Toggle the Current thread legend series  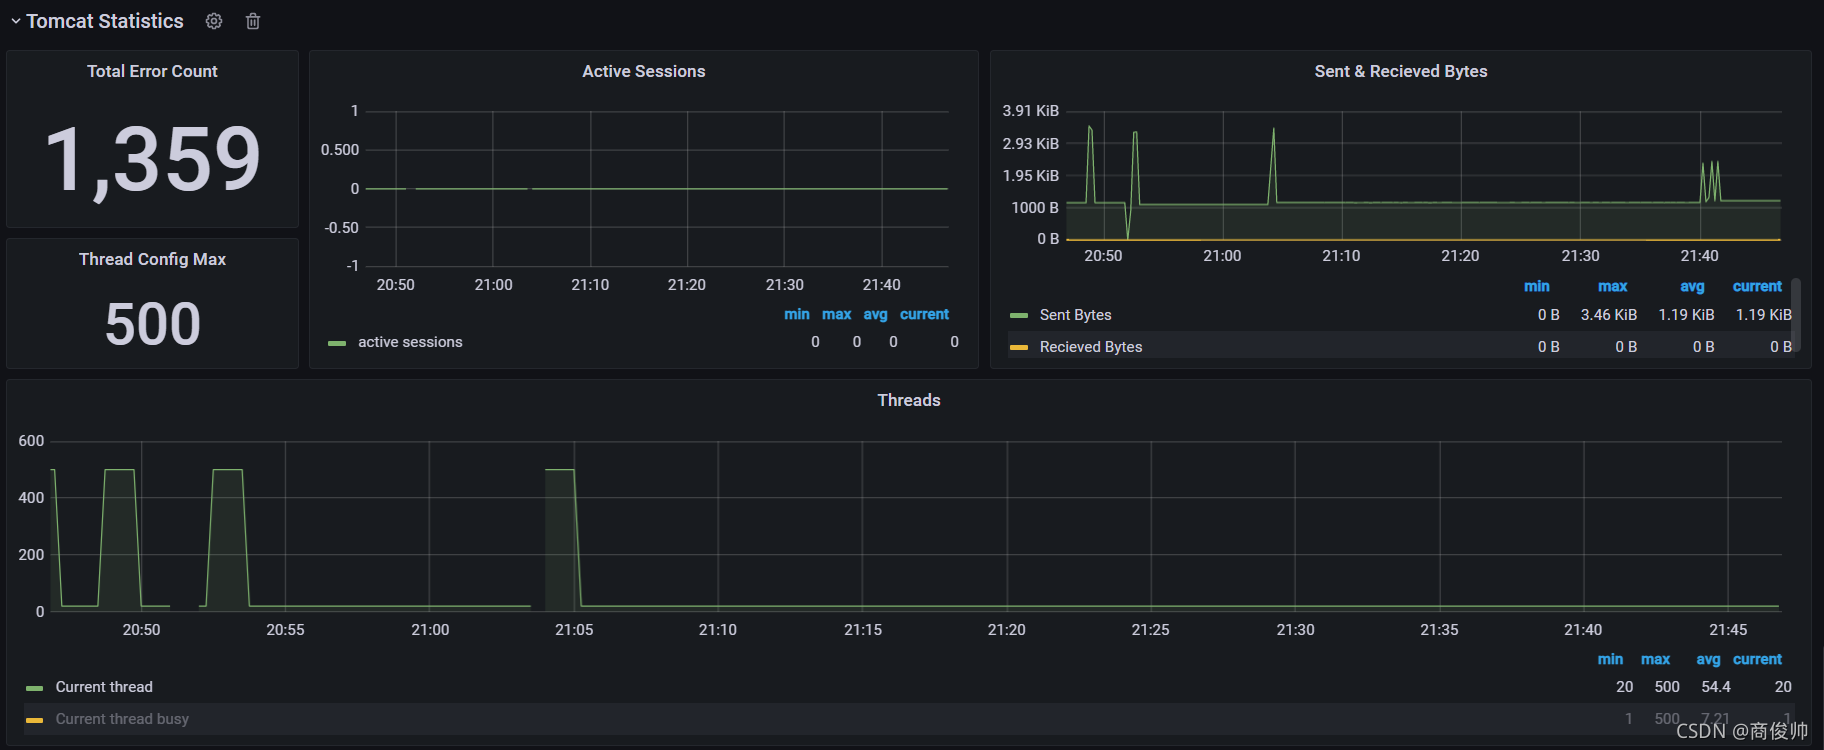coord(104,687)
